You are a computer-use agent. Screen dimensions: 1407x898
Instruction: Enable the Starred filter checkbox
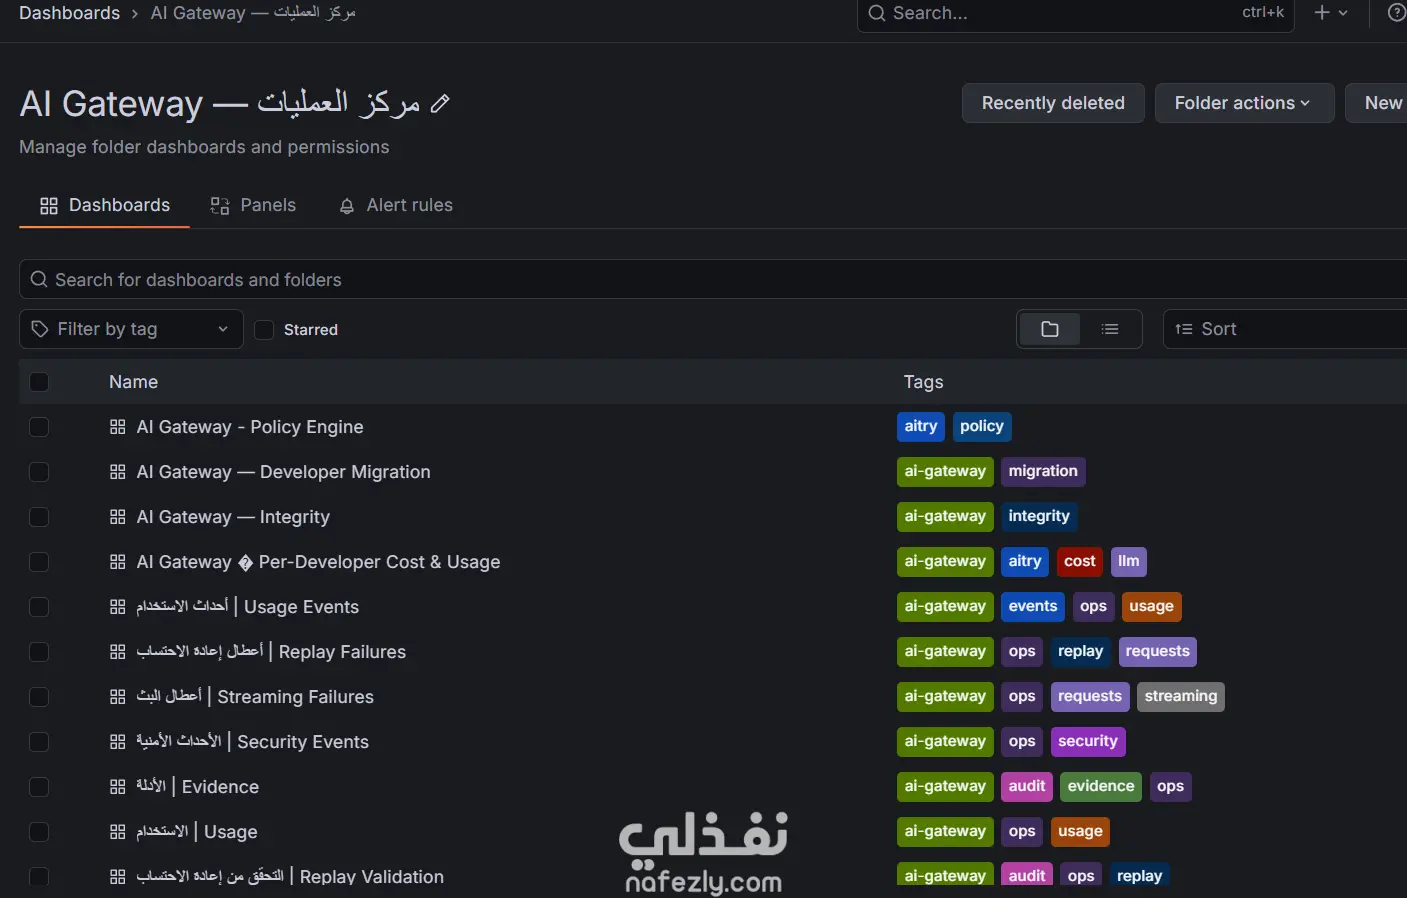[264, 330]
